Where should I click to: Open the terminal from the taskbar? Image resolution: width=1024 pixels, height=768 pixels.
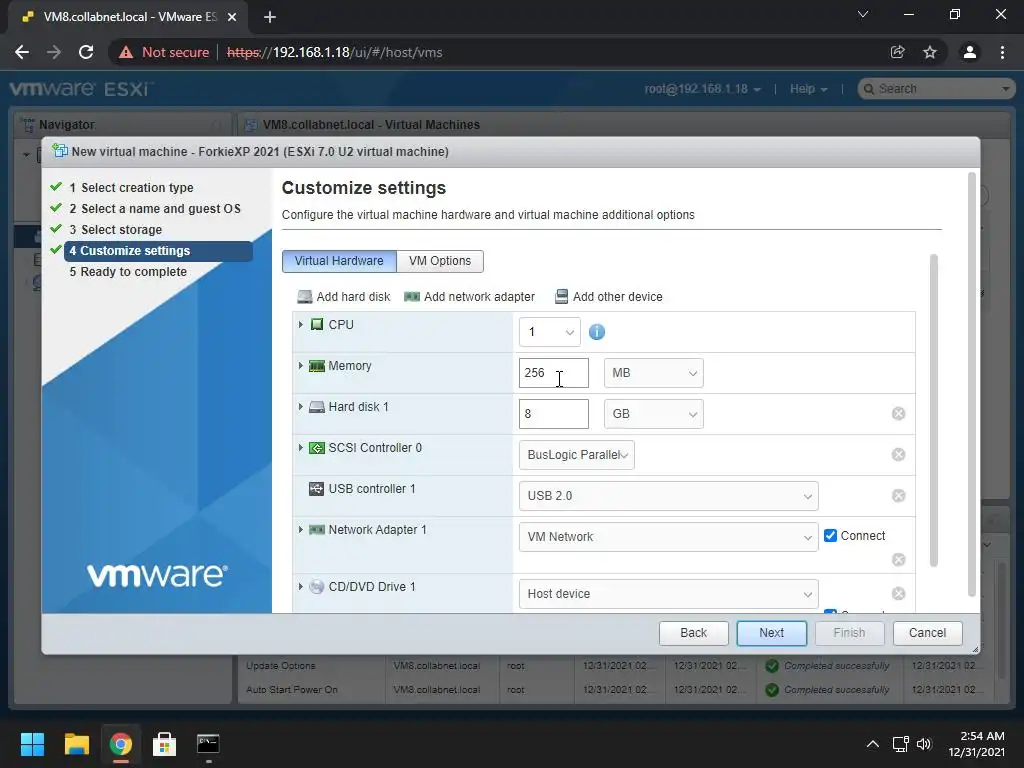(x=208, y=744)
